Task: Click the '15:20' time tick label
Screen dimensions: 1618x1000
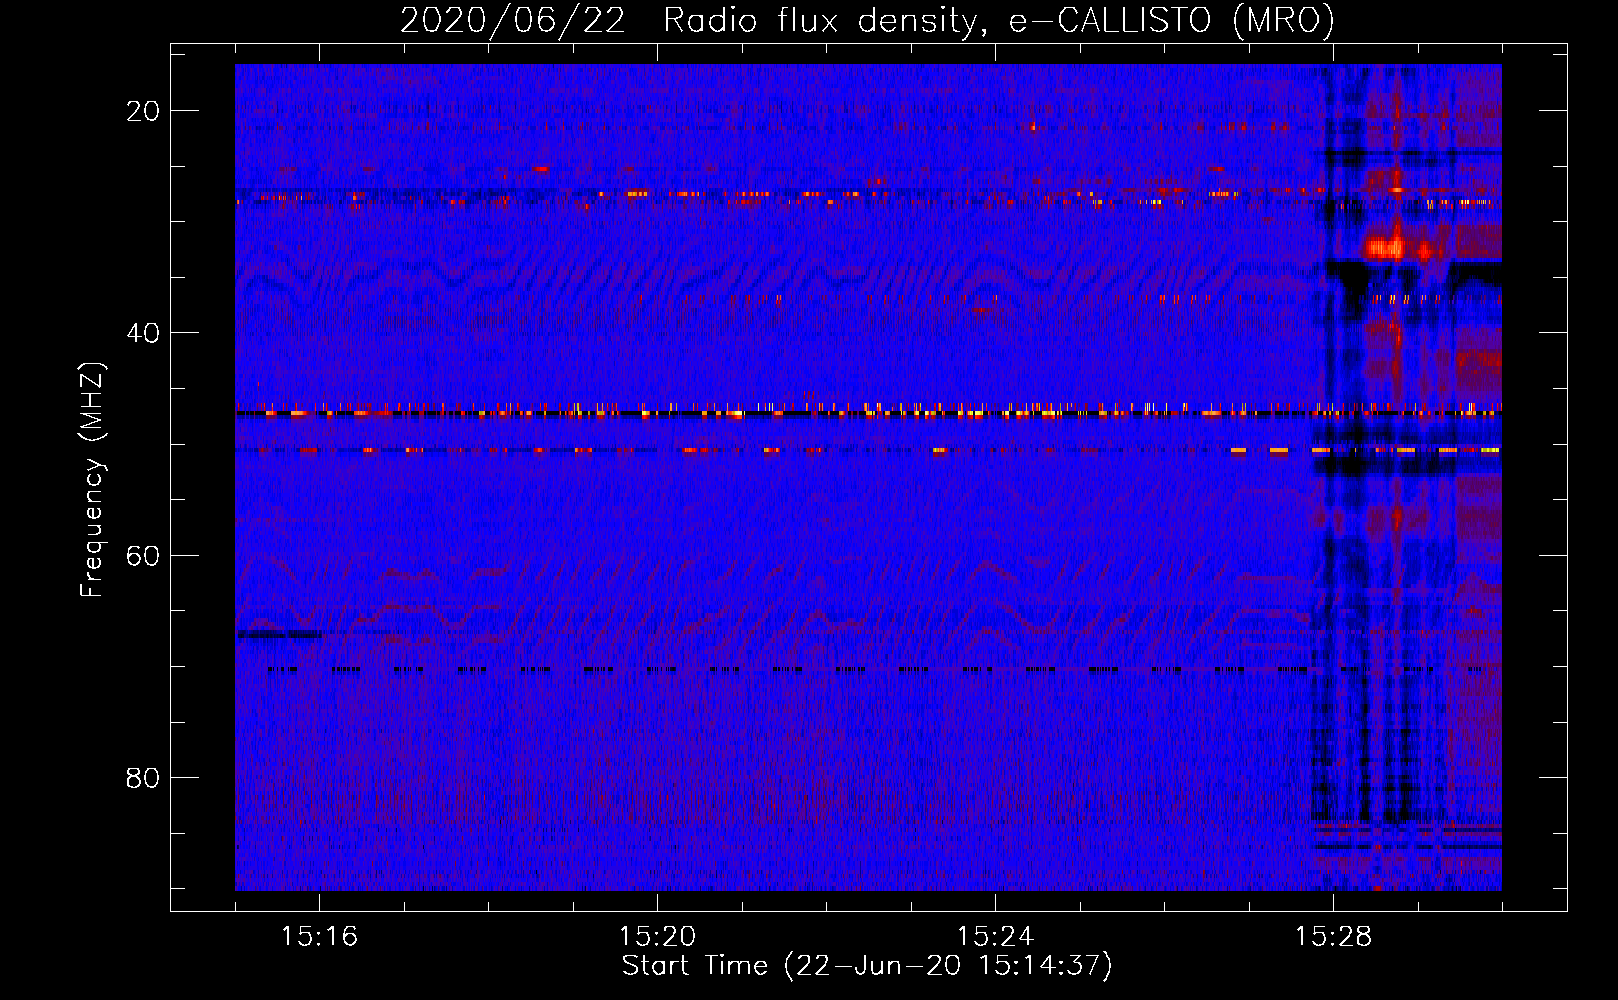Action: [x=657, y=937]
